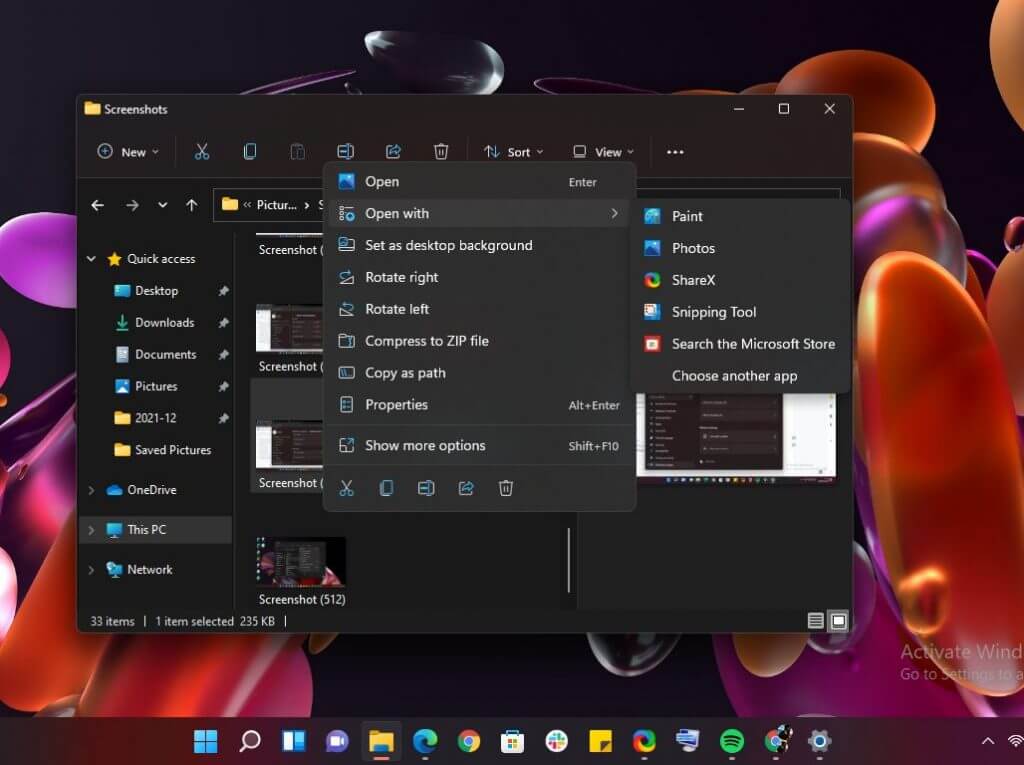Choose Show more options

pos(479,446)
